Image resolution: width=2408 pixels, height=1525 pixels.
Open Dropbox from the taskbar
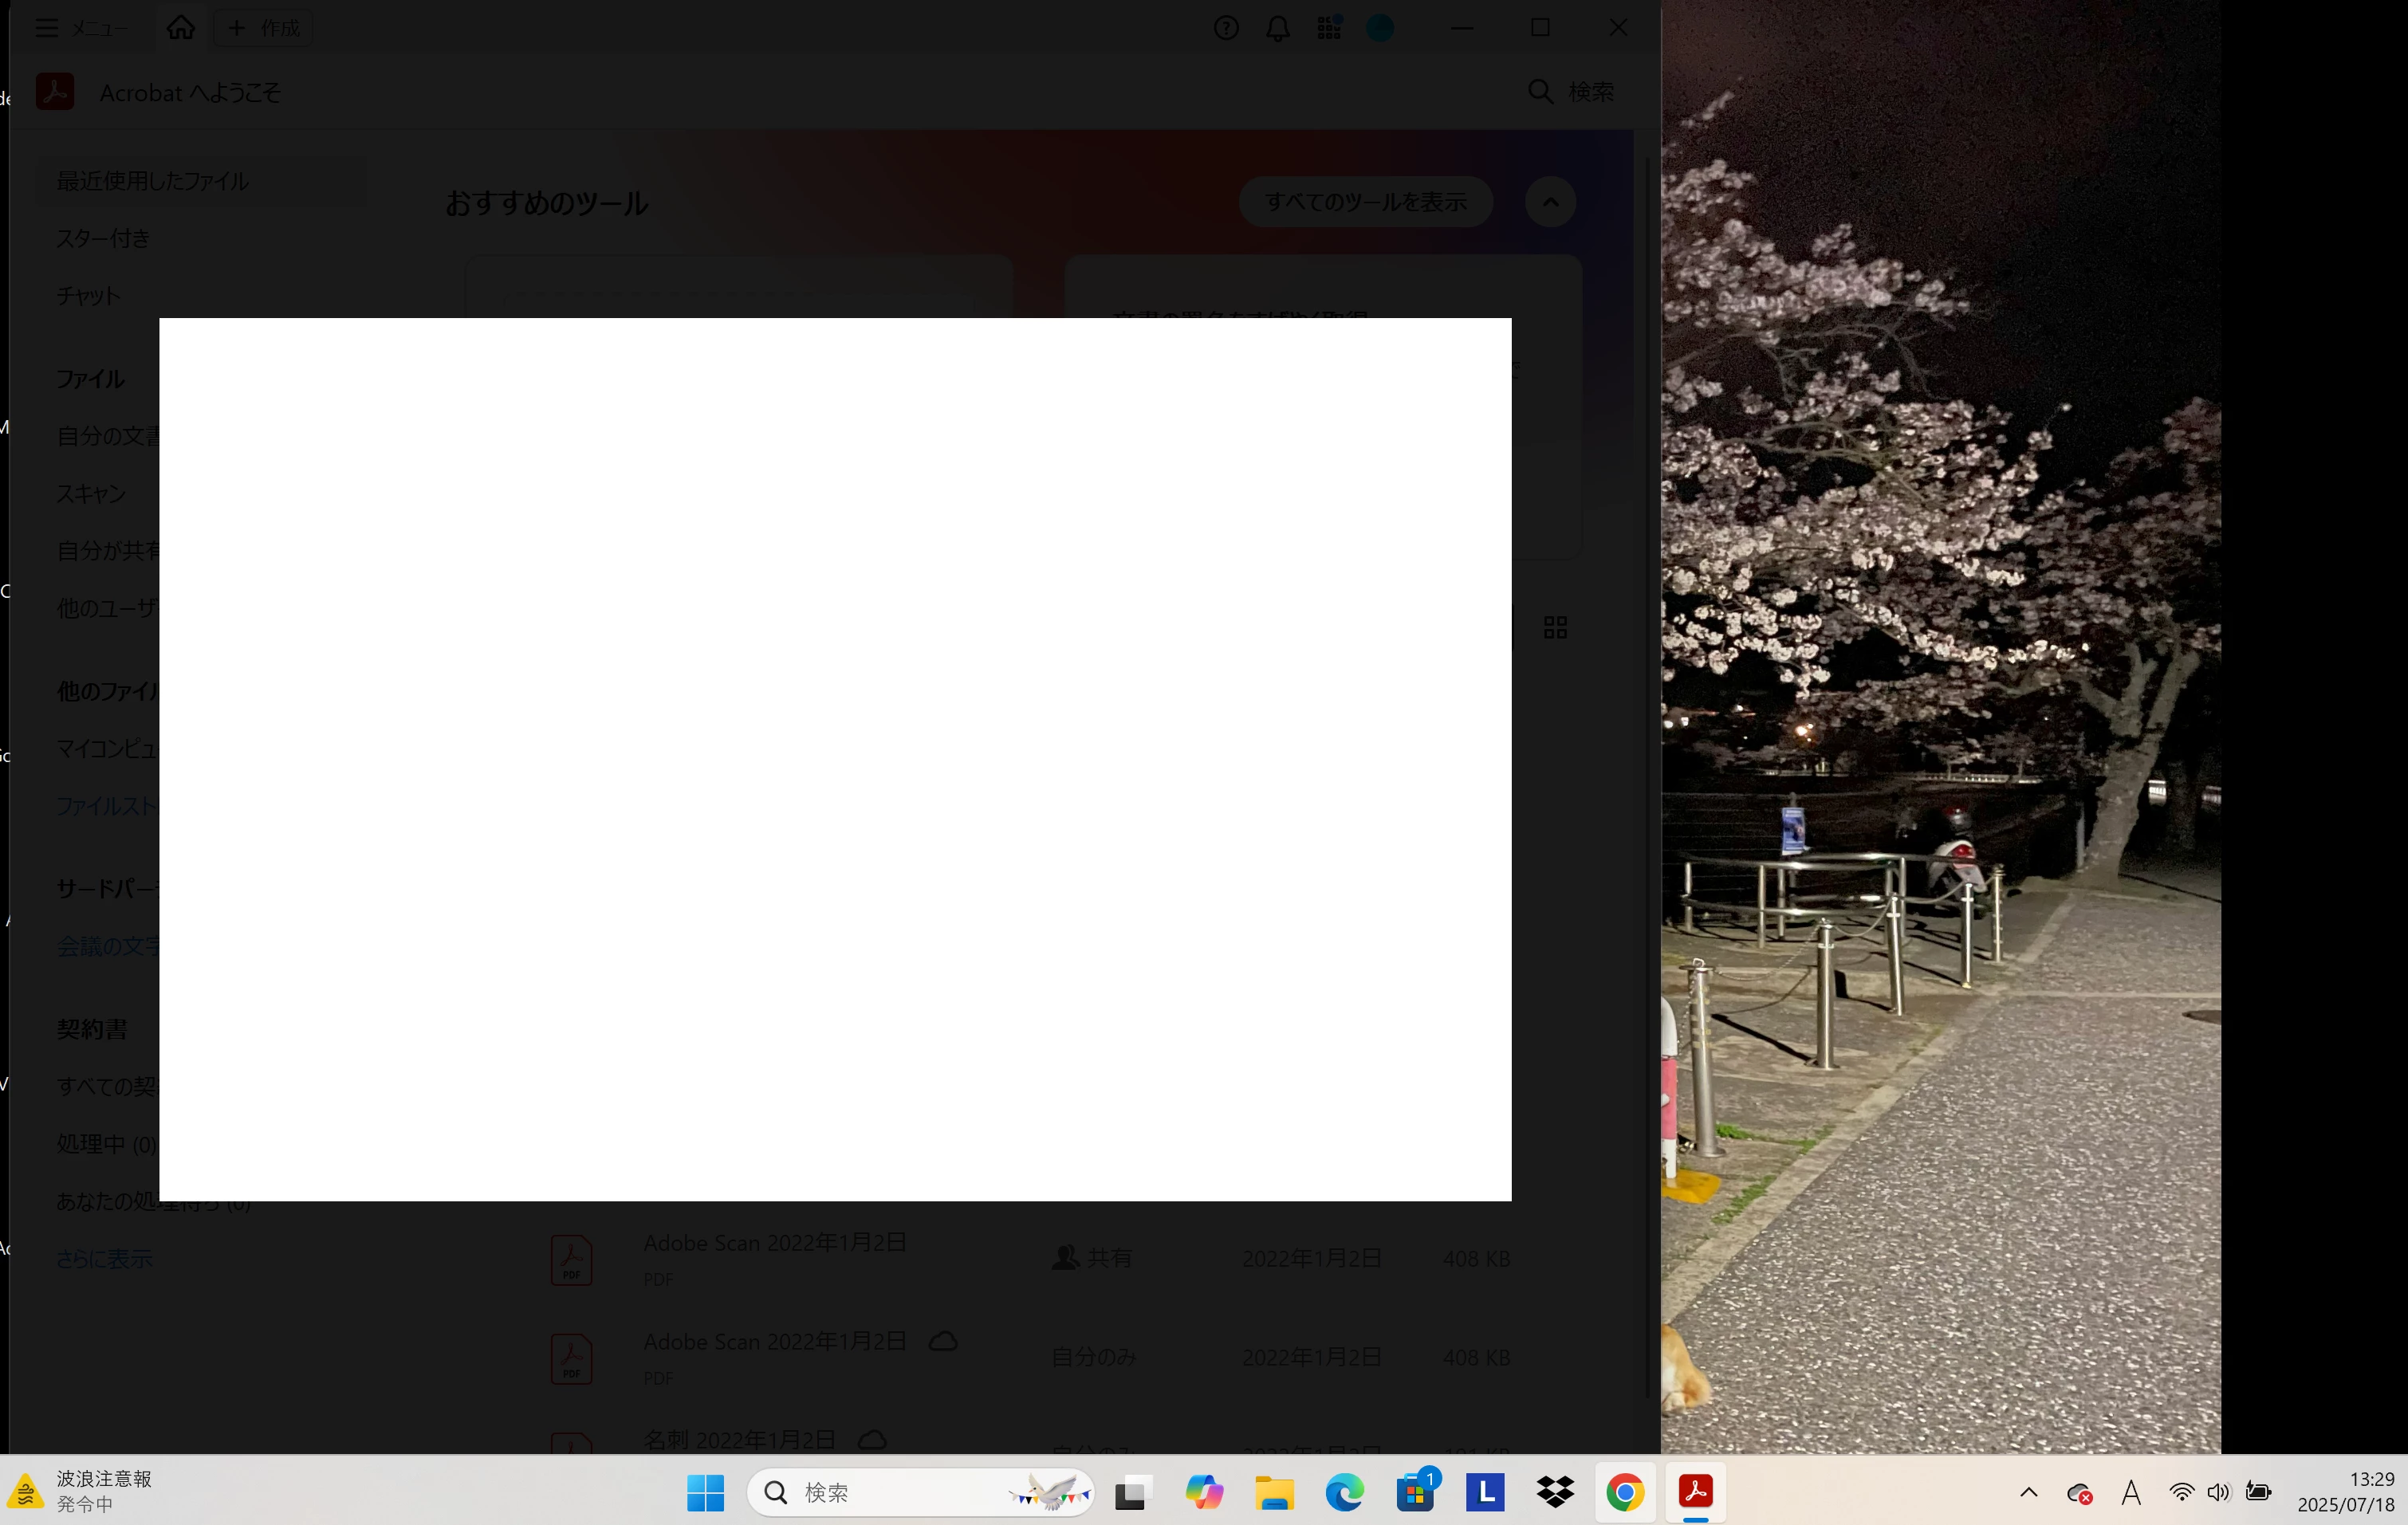point(1555,1493)
